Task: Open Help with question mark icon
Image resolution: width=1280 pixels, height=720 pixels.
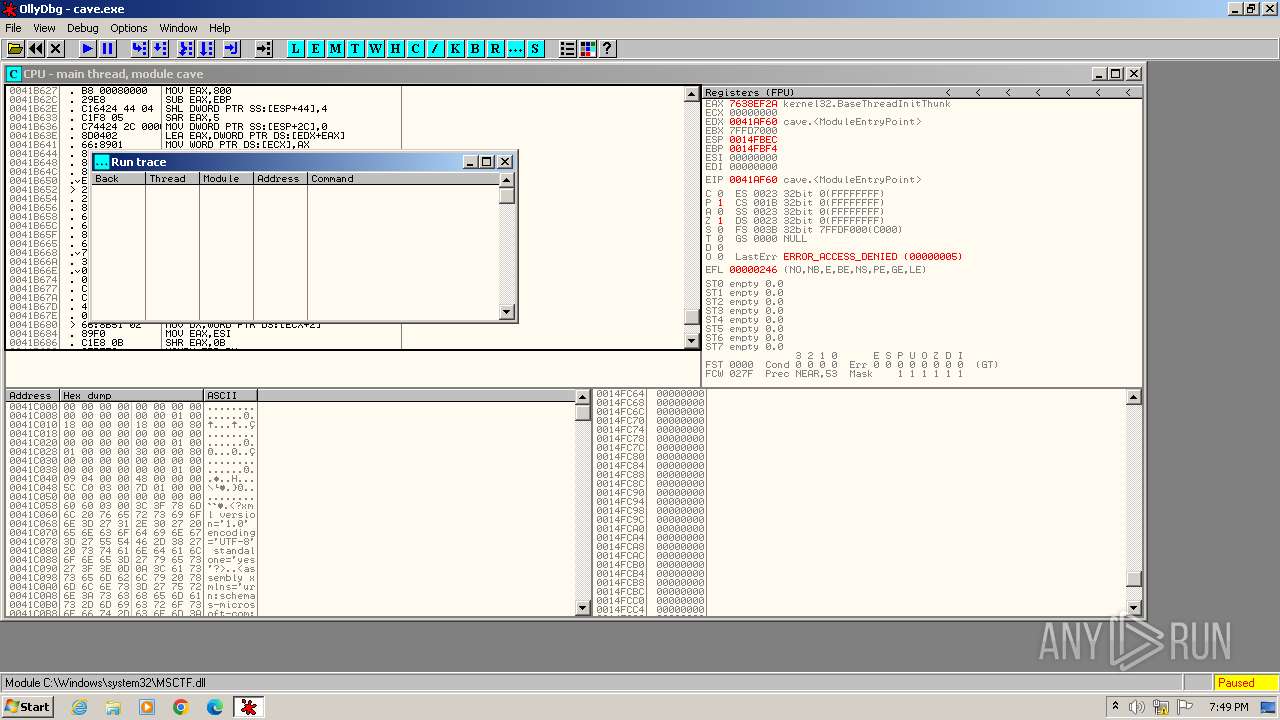Action: pos(607,48)
